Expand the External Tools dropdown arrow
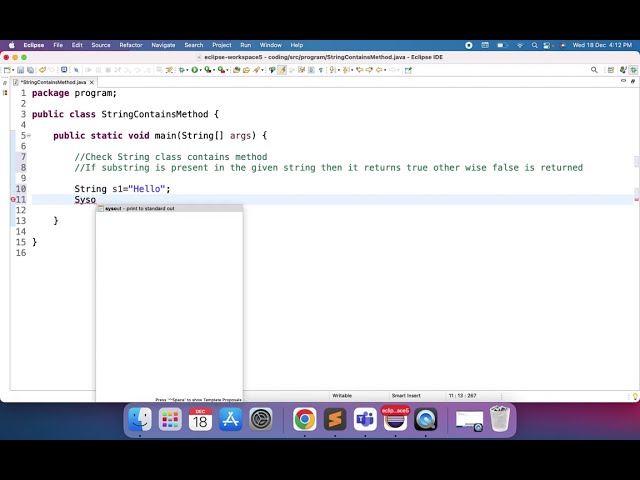 (x=227, y=70)
